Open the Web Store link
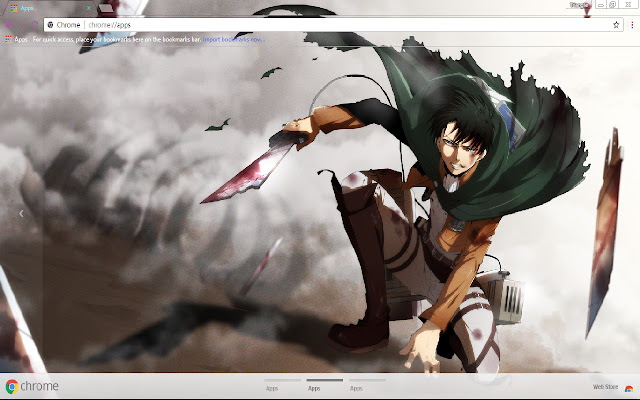 point(613,387)
